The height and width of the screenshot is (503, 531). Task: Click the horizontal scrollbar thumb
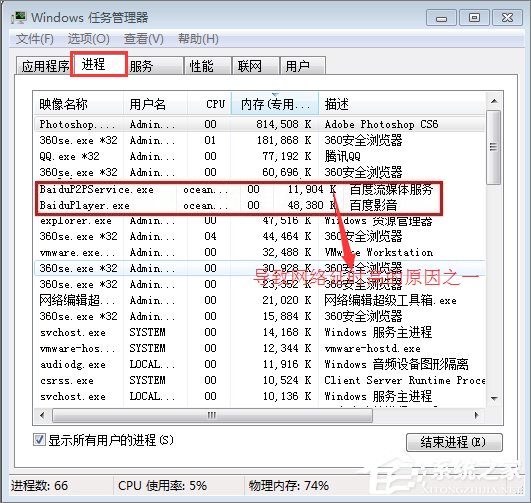pos(212,415)
